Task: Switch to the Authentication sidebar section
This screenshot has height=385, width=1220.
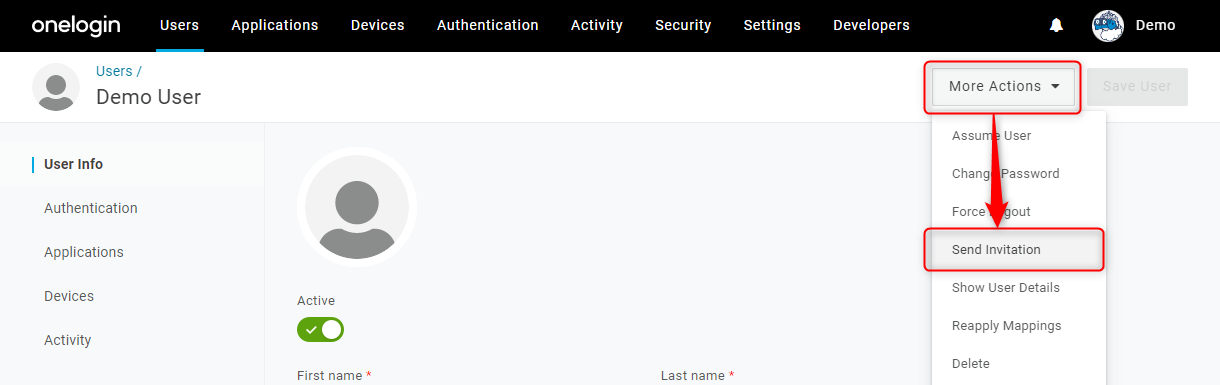Action: point(91,208)
